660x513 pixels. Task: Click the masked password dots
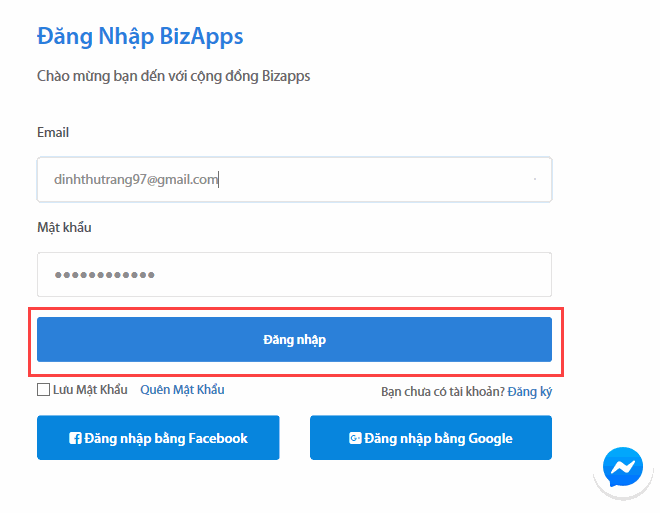[x=104, y=275]
